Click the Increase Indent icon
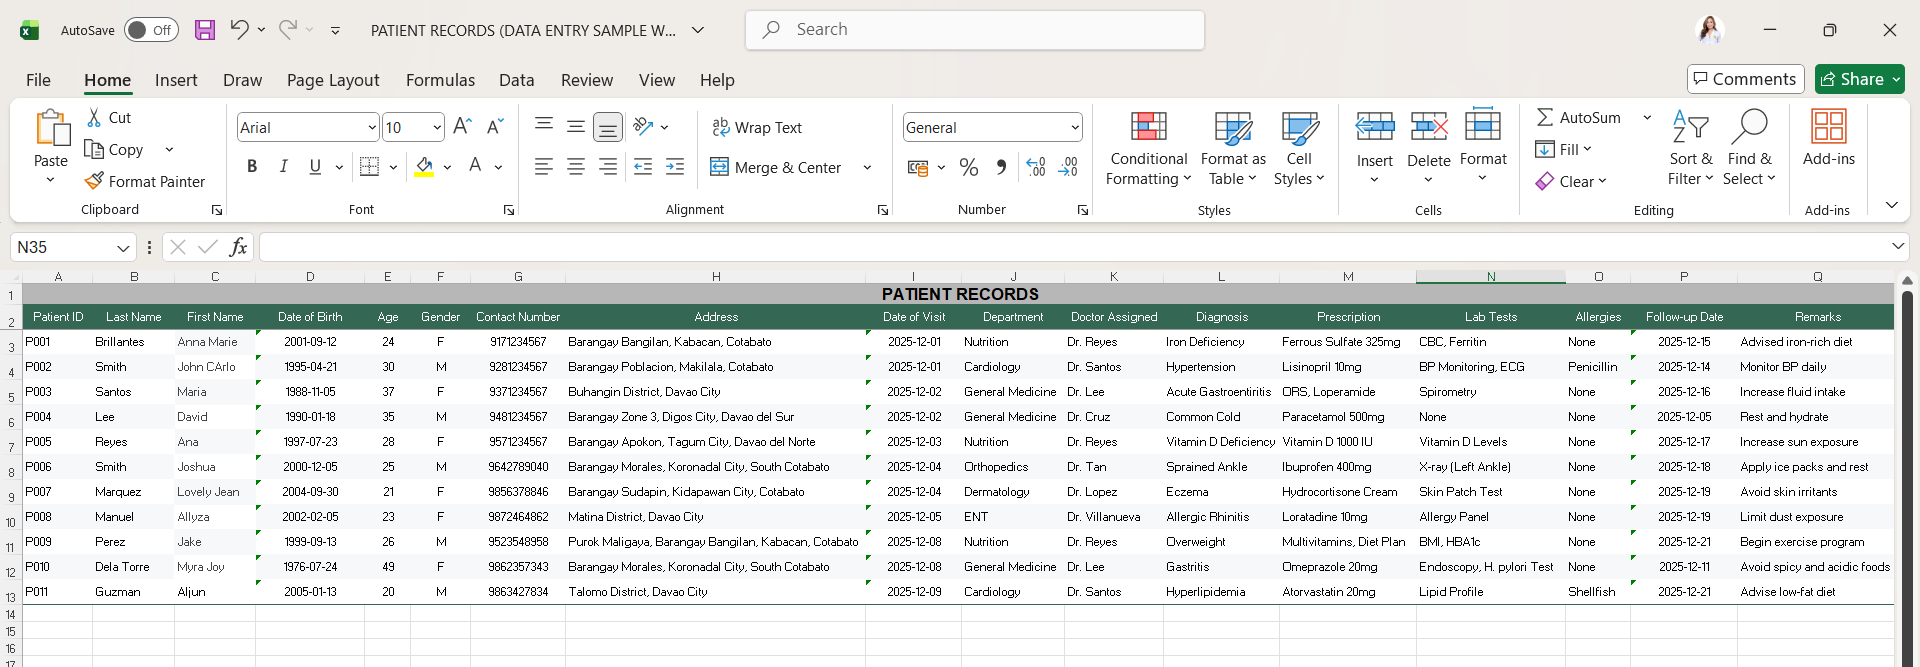The image size is (1920, 667). point(675,167)
